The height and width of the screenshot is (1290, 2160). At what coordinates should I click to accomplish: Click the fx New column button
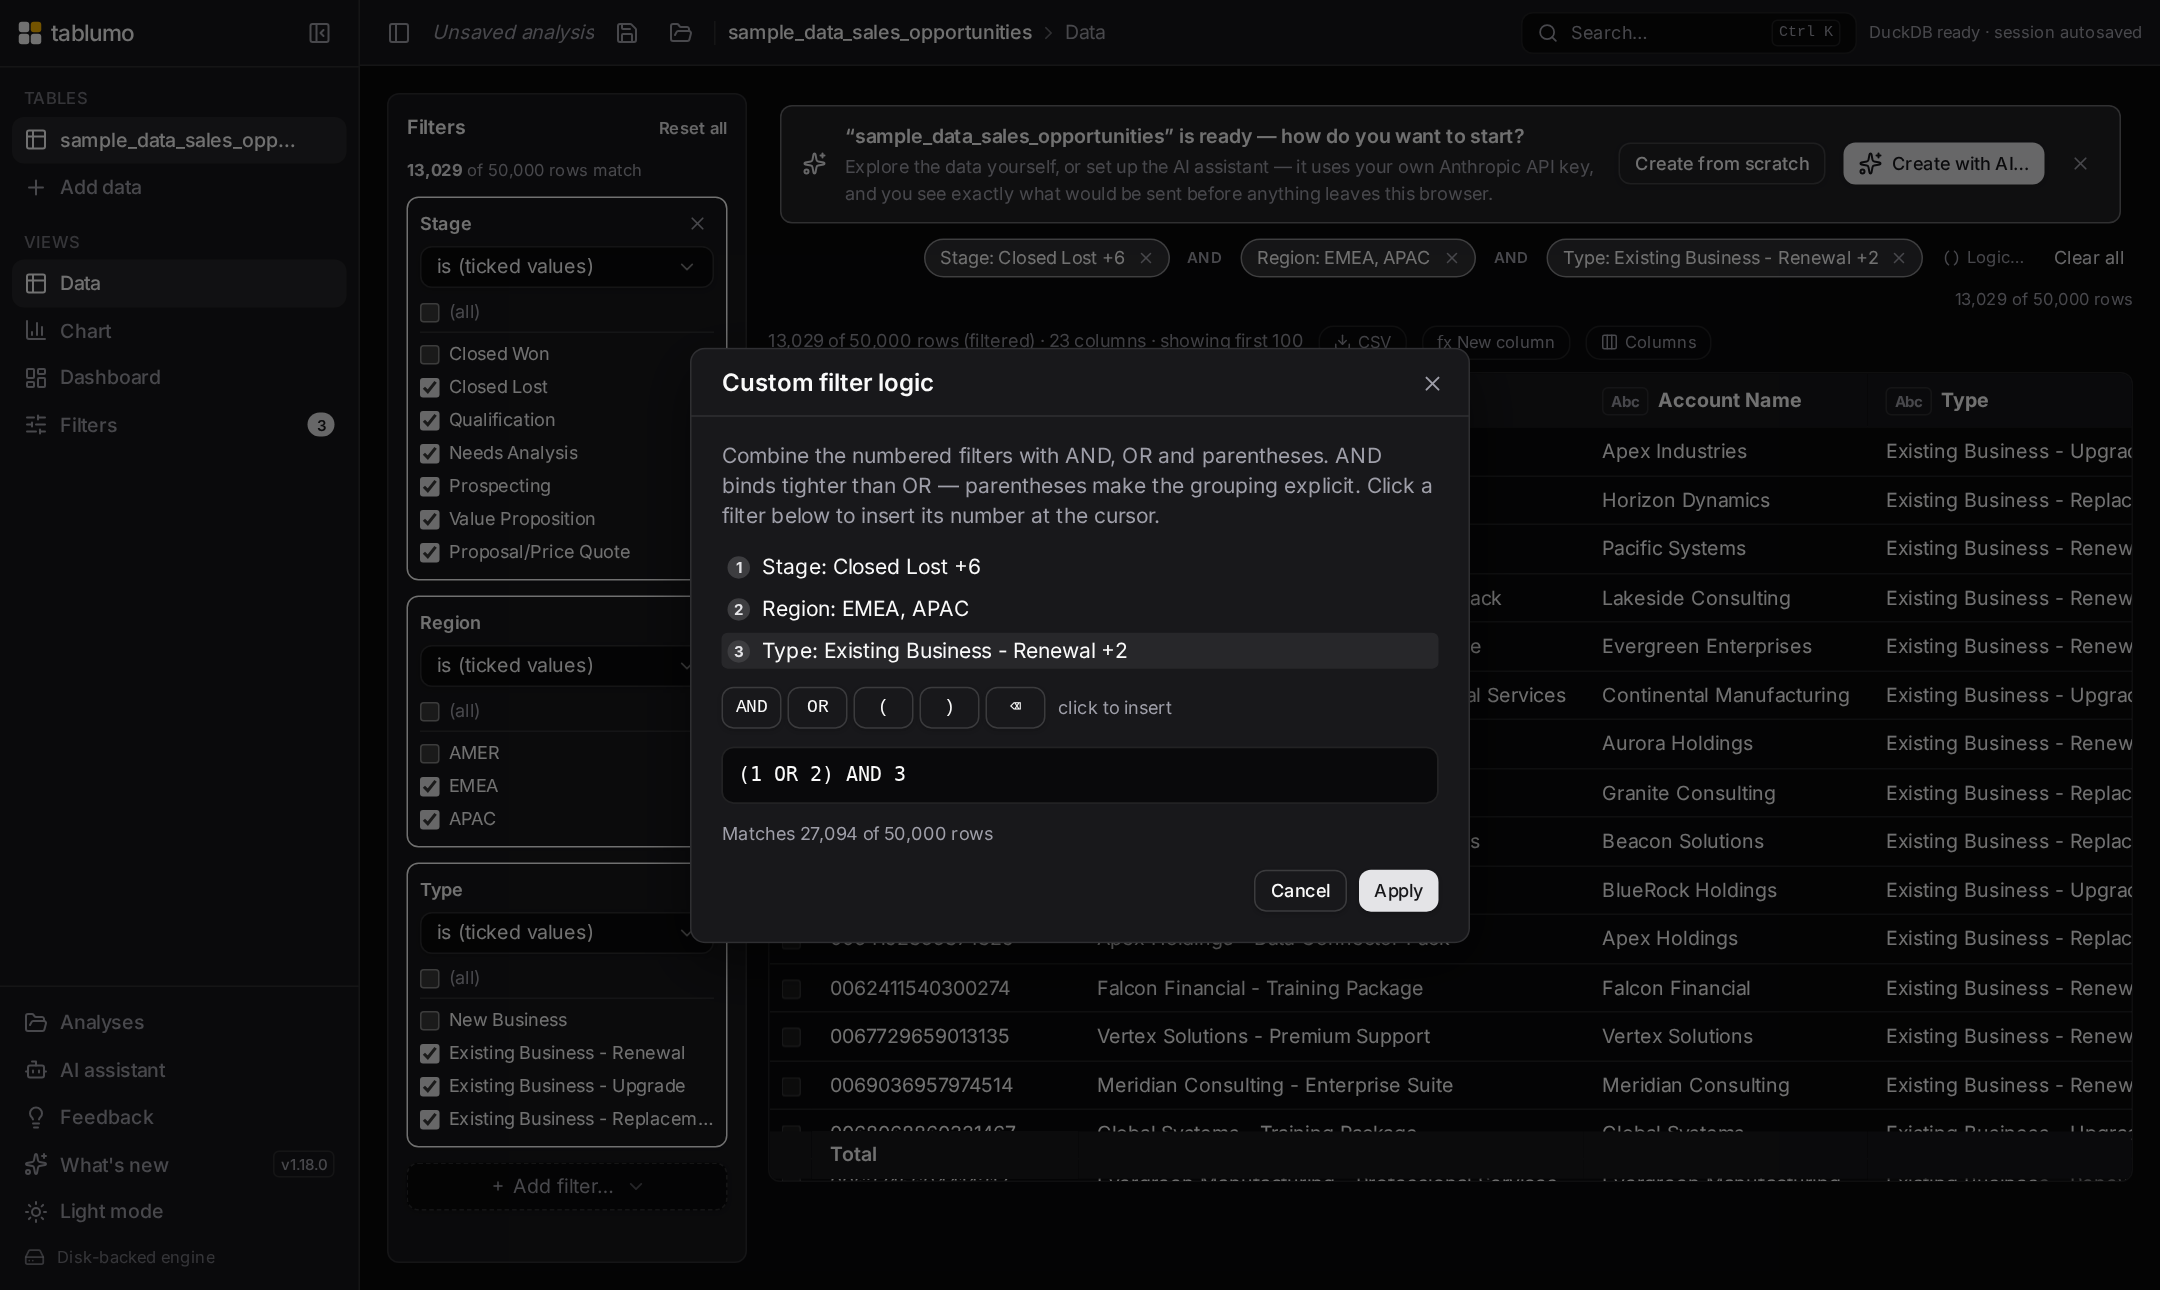[x=1495, y=342]
